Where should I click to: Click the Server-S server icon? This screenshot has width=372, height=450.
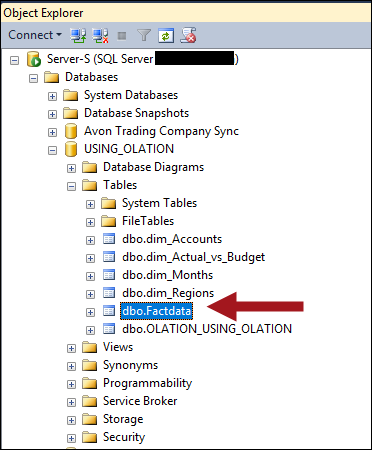[x=34, y=59]
